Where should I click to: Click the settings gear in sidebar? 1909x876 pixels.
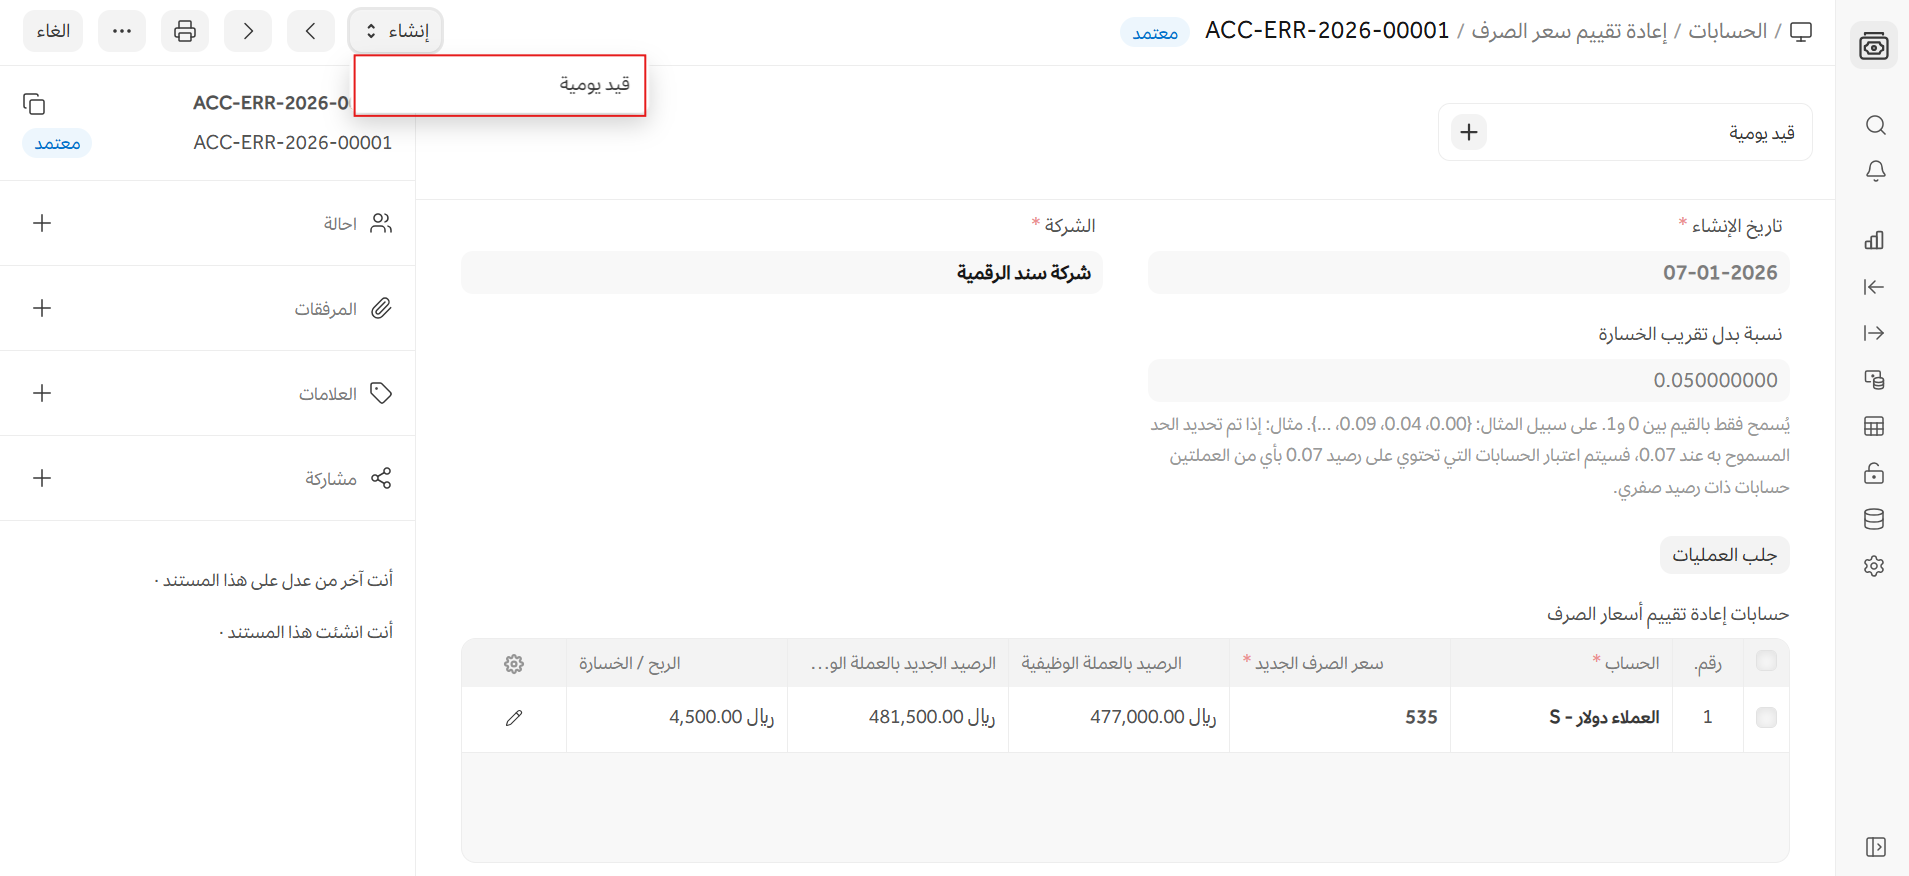1874,566
